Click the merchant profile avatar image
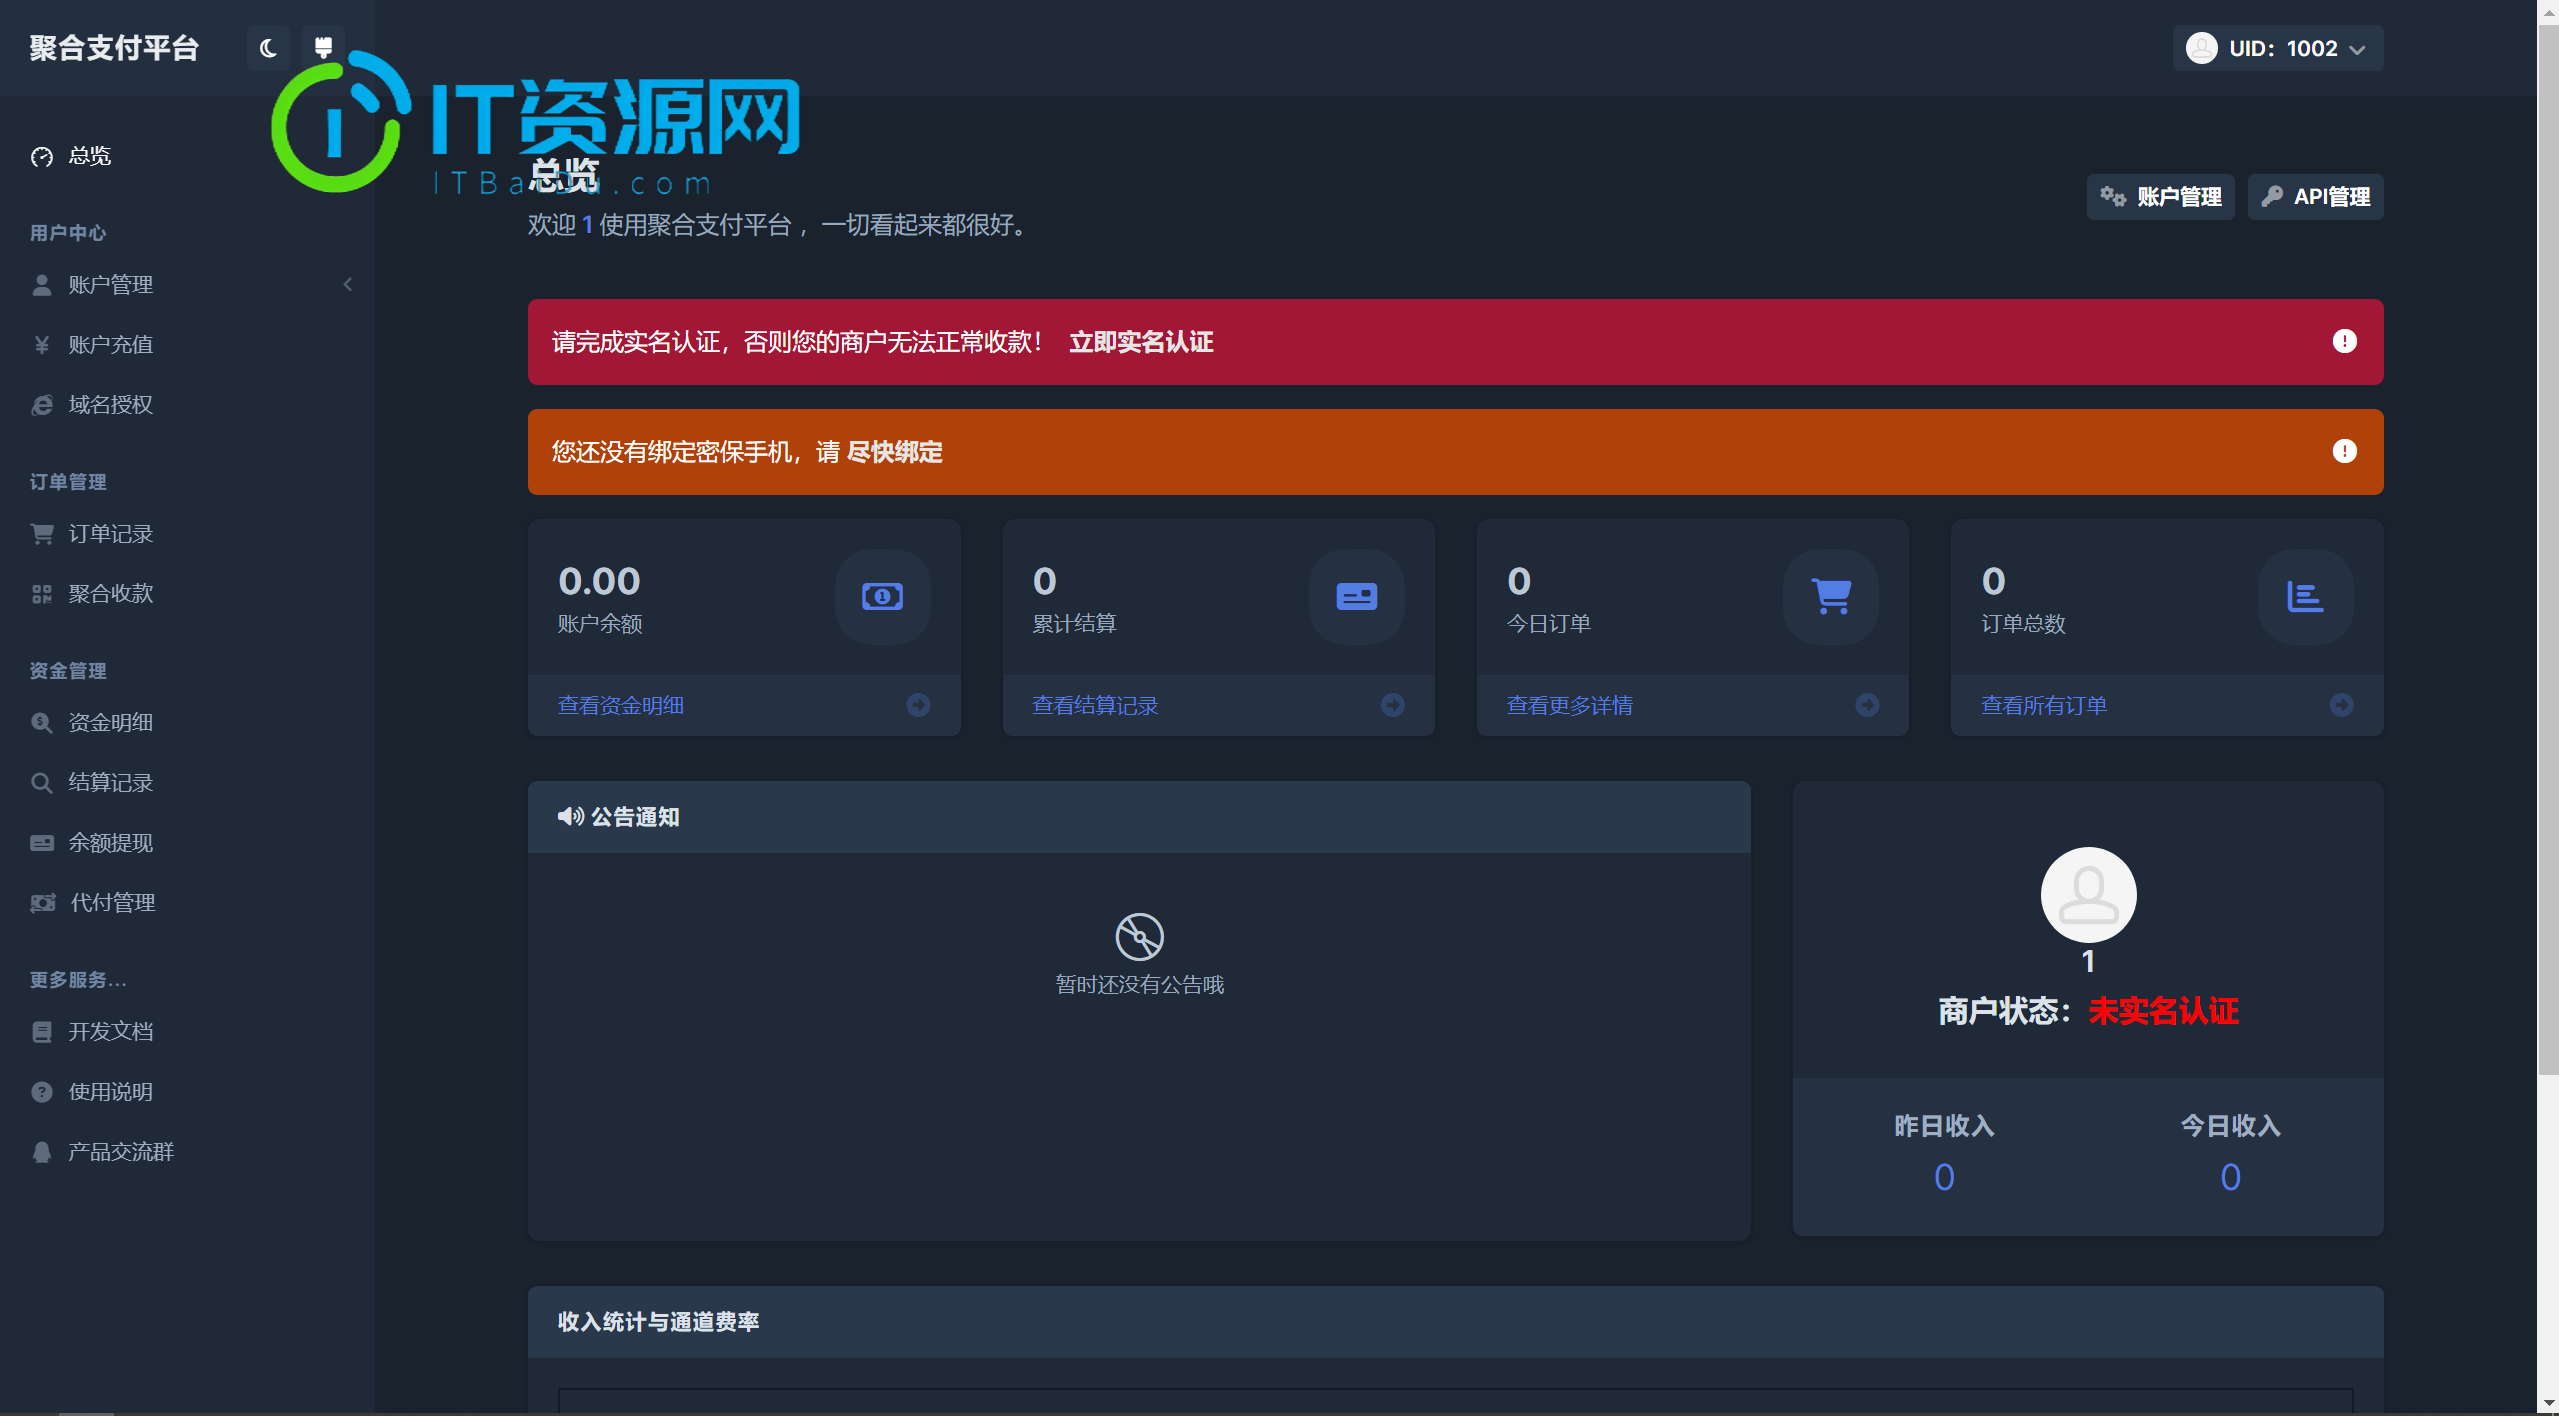This screenshot has height=1416, width=2559. click(2088, 895)
